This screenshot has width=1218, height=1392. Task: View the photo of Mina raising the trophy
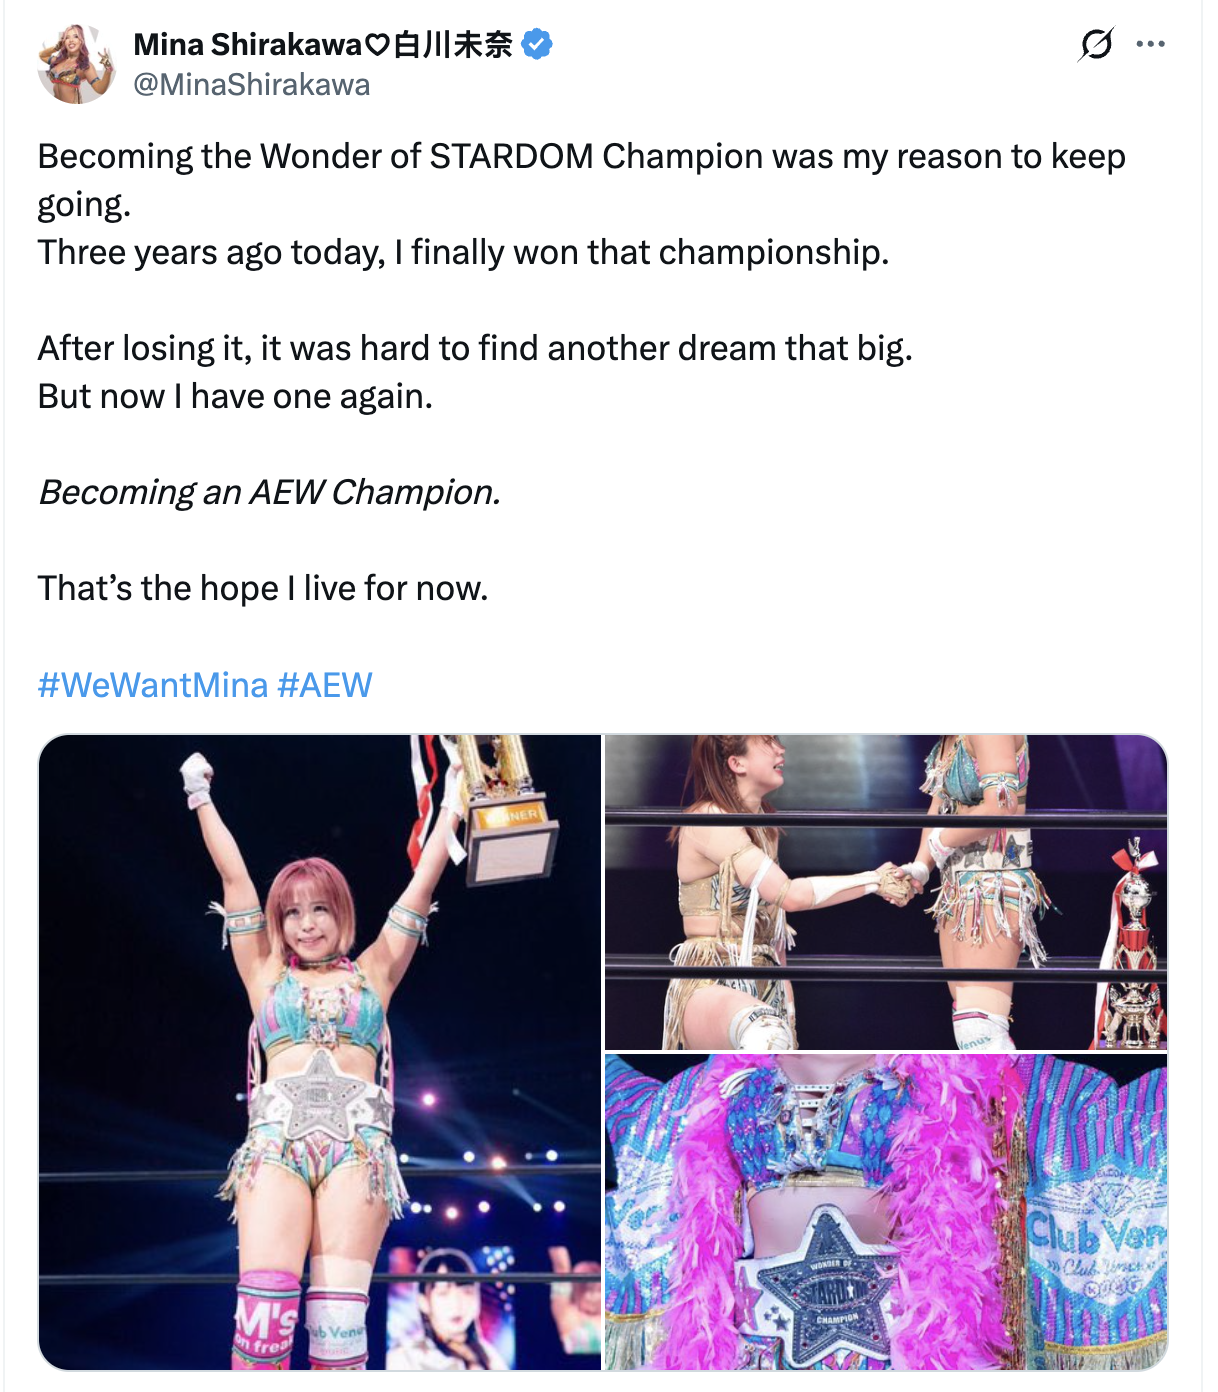320,1052
